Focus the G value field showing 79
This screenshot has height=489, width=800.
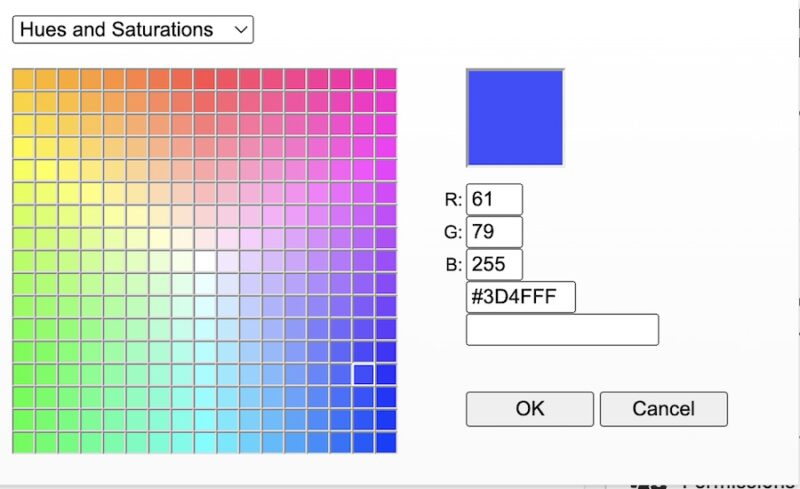pyautogui.click(x=494, y=232)
